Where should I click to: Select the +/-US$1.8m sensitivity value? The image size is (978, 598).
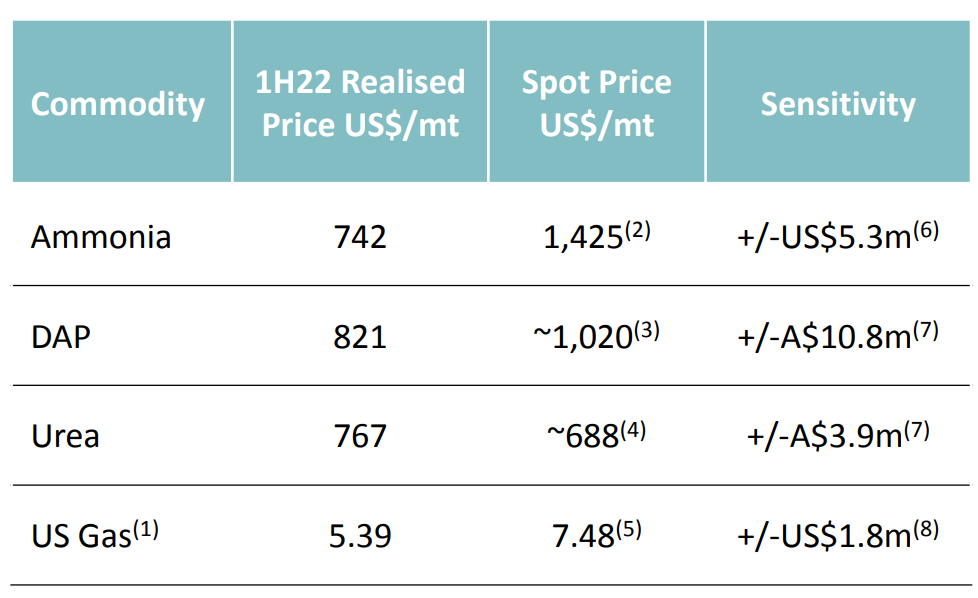838,534
